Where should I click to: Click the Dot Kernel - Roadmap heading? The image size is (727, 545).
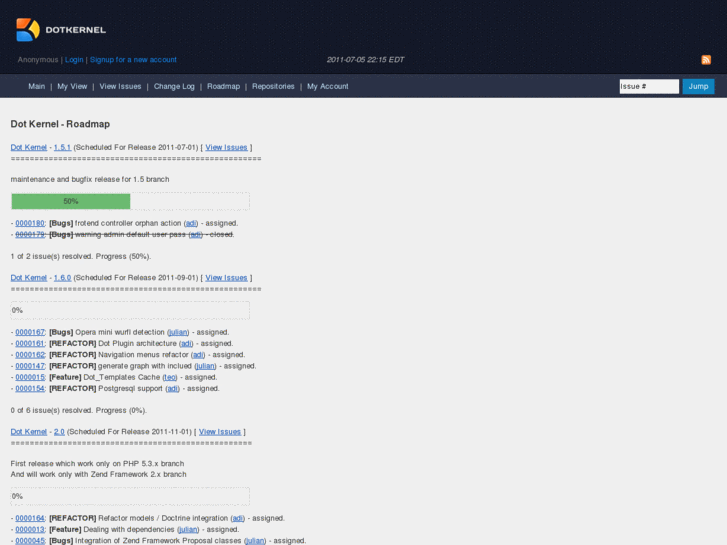point(60,124)
